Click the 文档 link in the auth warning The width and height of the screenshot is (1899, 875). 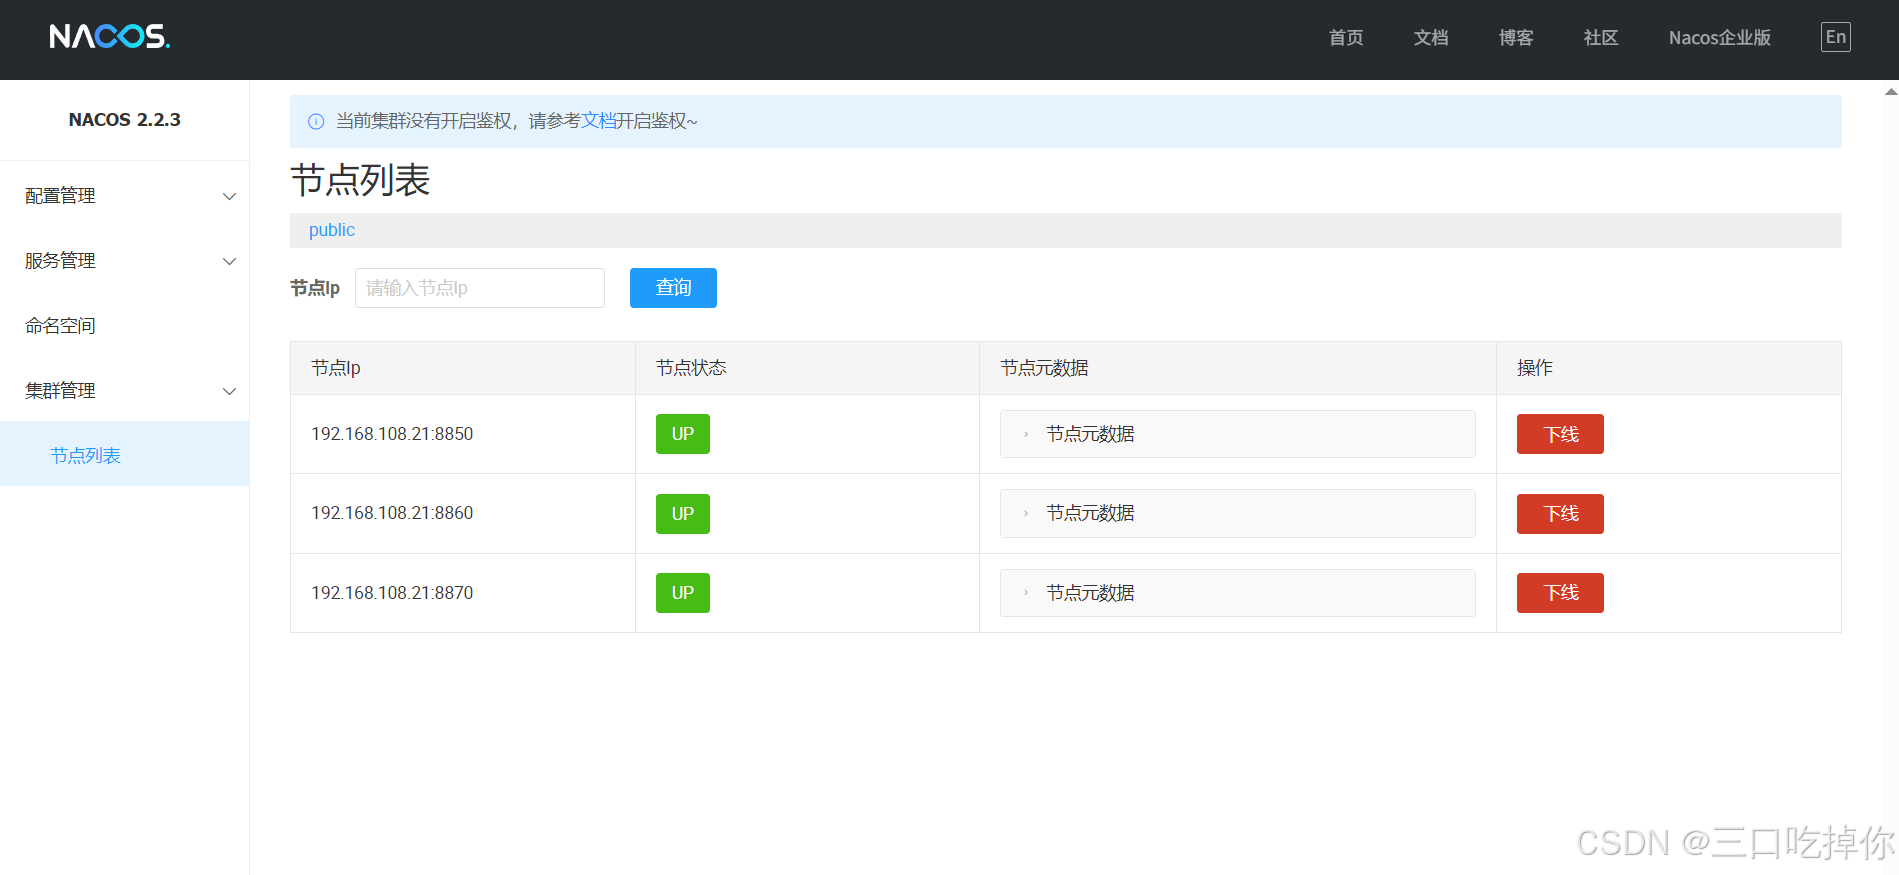pyautogui.click(x=598, y=121)
